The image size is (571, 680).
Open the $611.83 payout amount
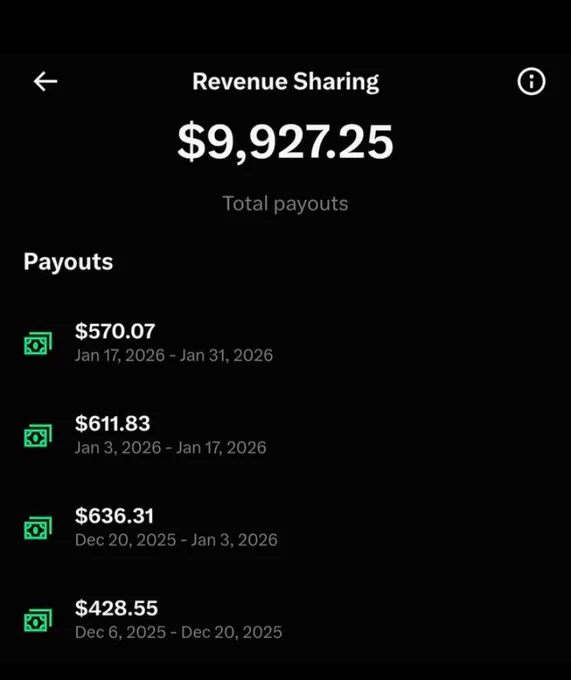pyautogui.click(x=113, y=424)
